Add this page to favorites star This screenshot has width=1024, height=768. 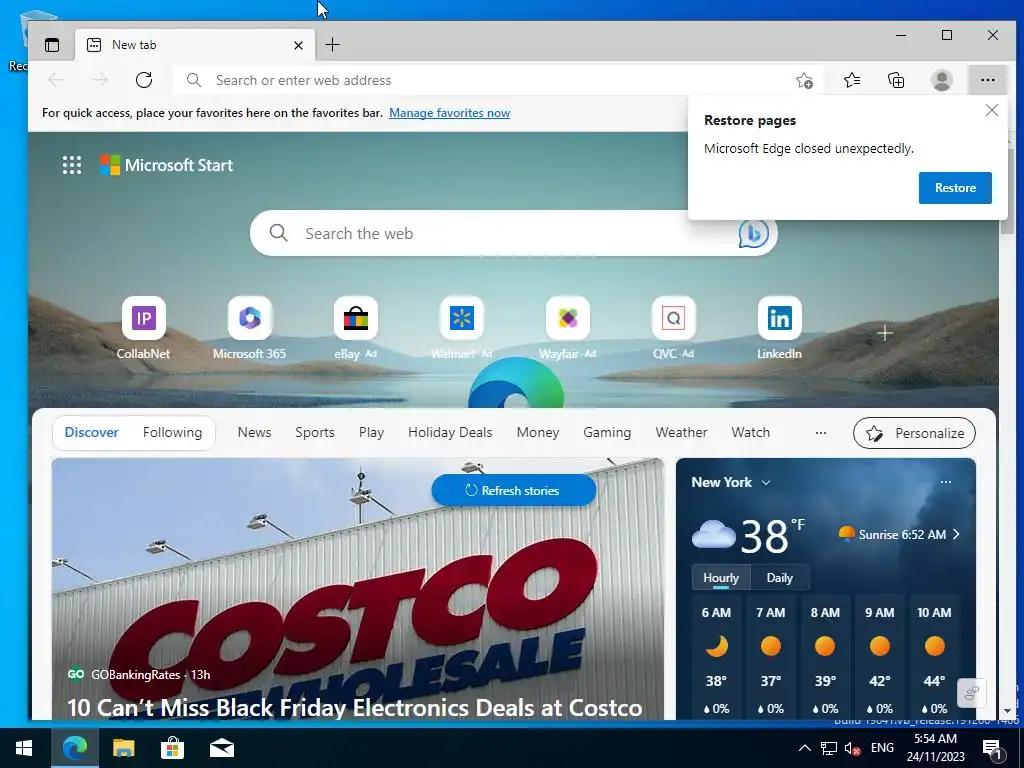pyautogui.click(x=804, y=80)
